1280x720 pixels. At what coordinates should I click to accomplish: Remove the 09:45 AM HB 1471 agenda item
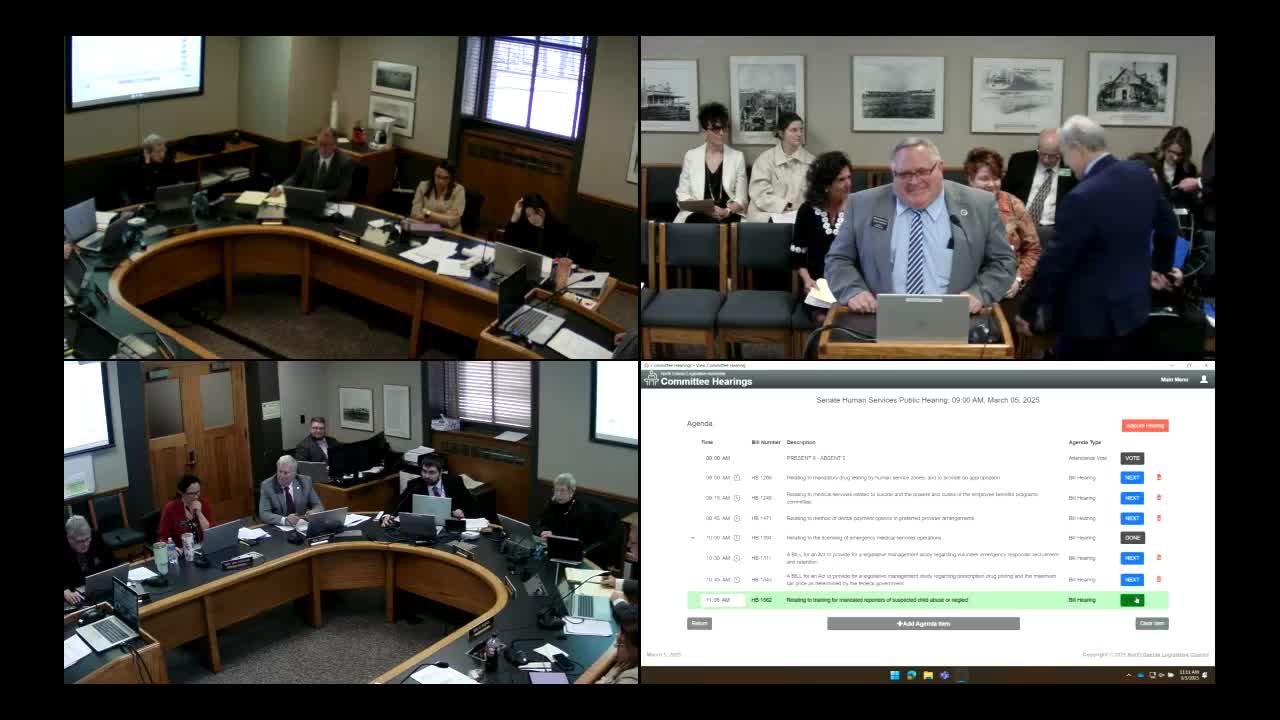pos(1159,518)
